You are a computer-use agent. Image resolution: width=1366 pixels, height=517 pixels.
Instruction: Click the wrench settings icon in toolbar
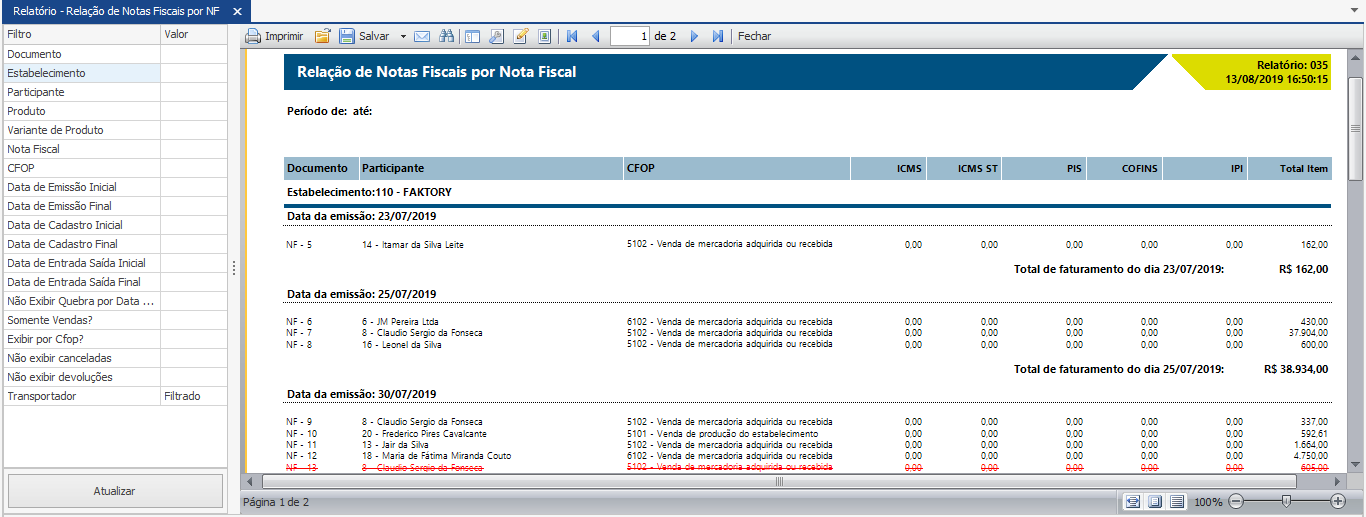point(496,36)
